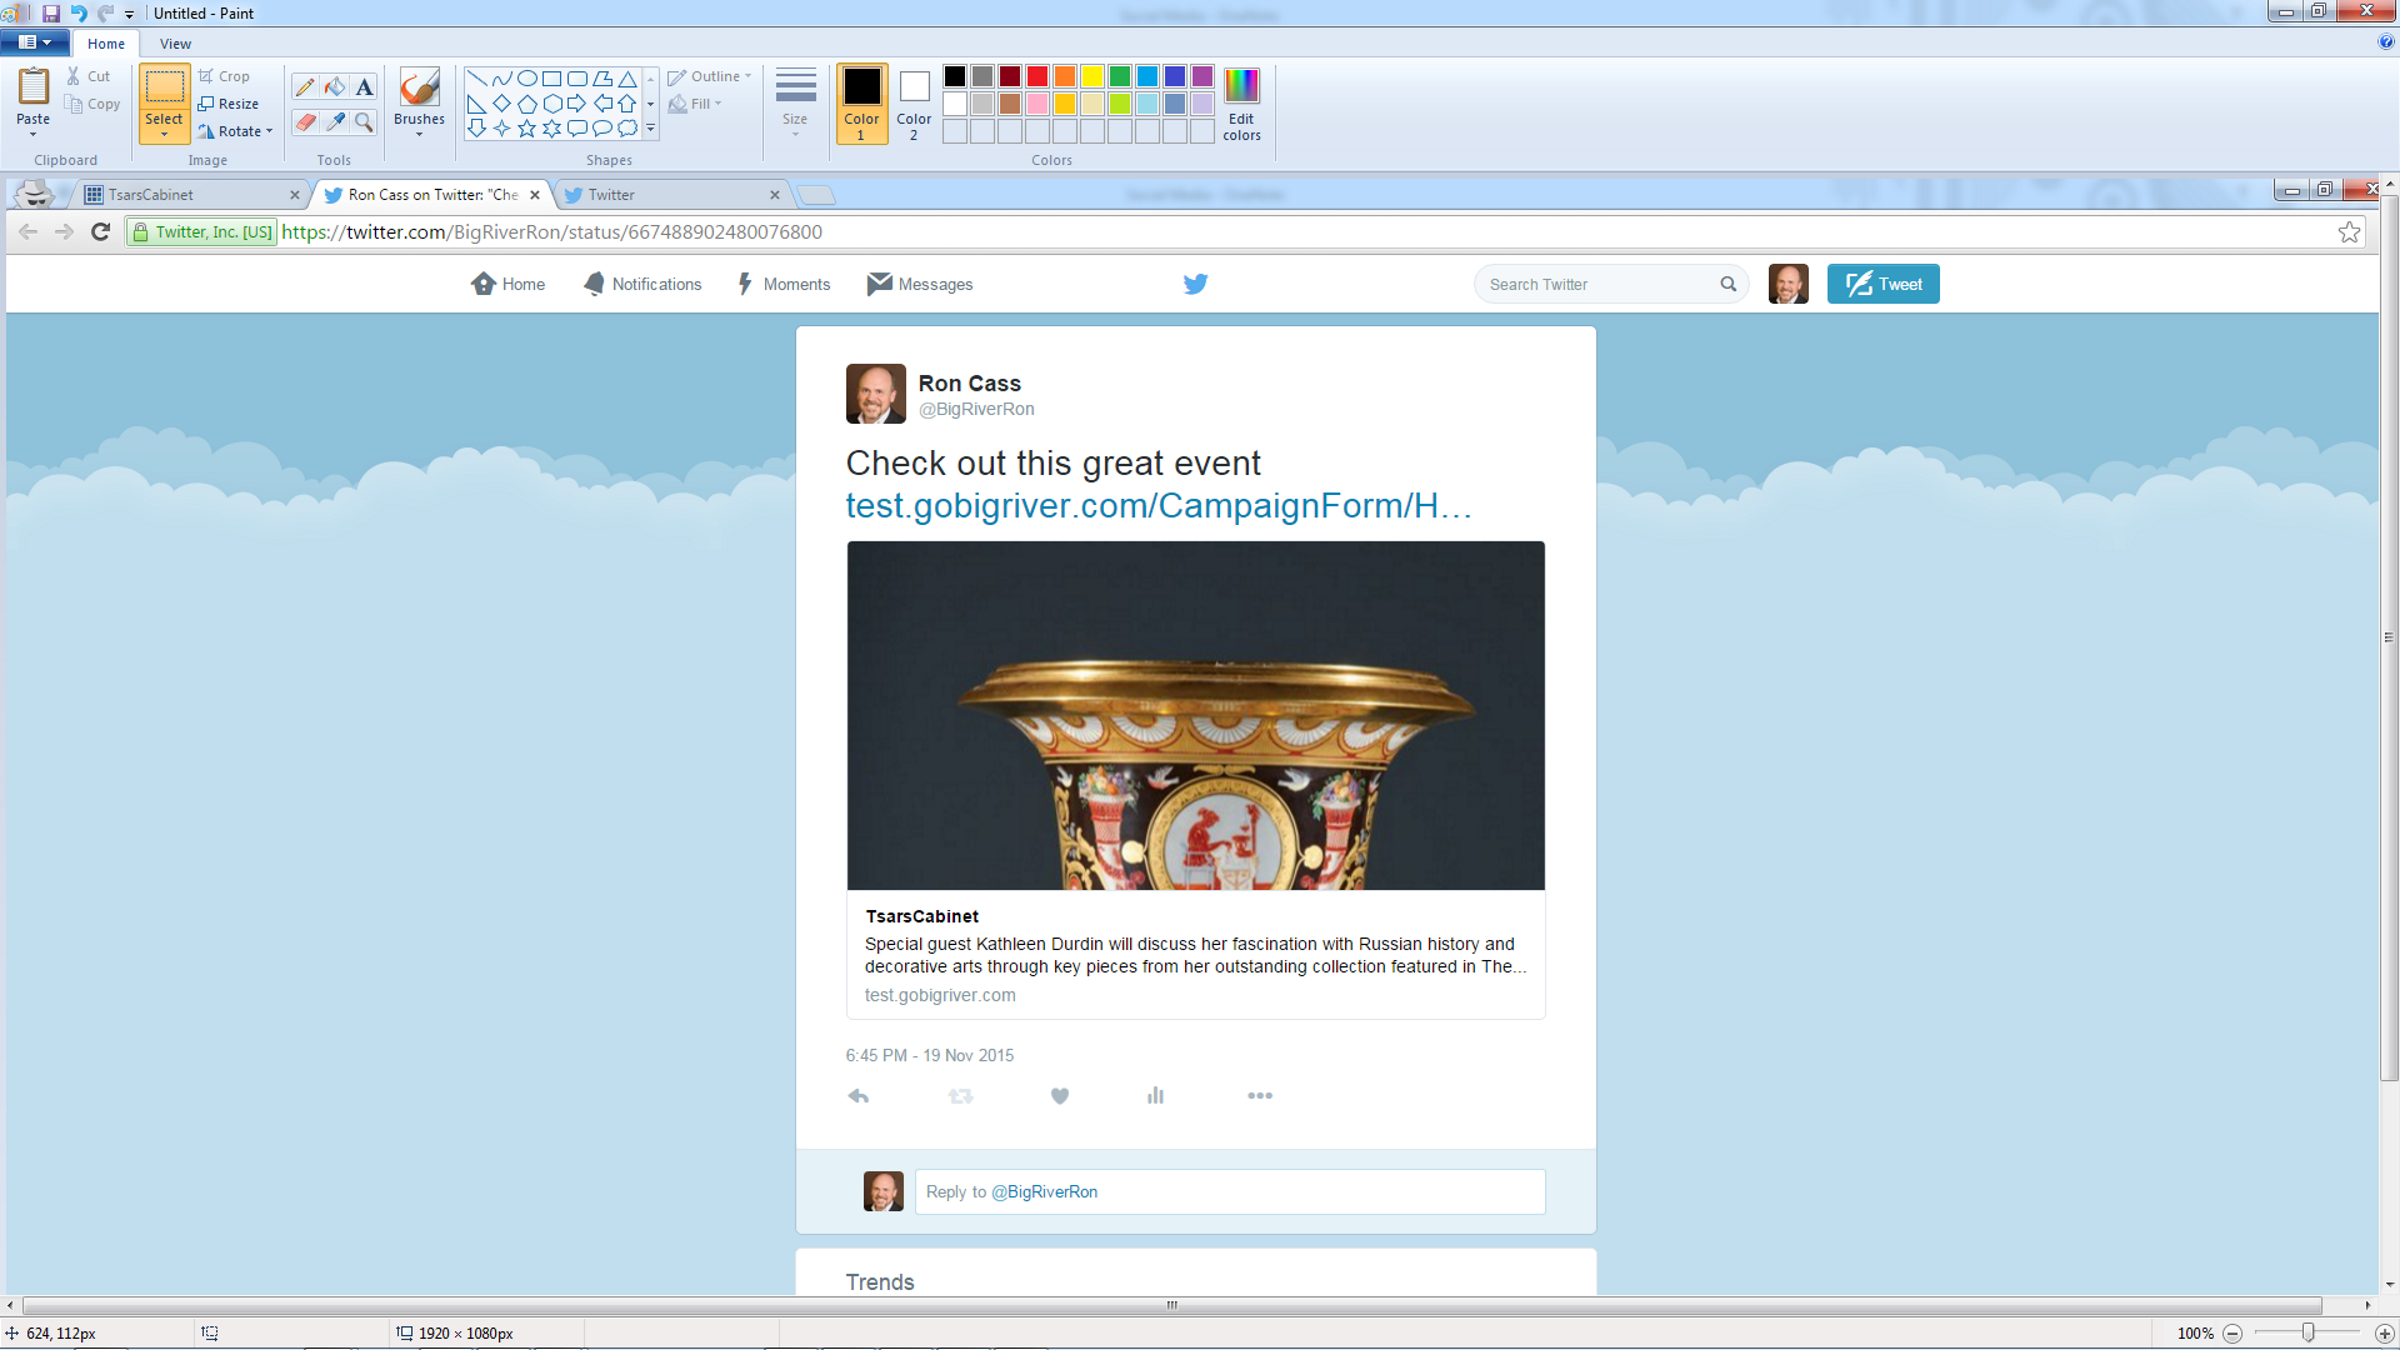
Task: Select the Magnifier tool
Action: click(364, 122)
